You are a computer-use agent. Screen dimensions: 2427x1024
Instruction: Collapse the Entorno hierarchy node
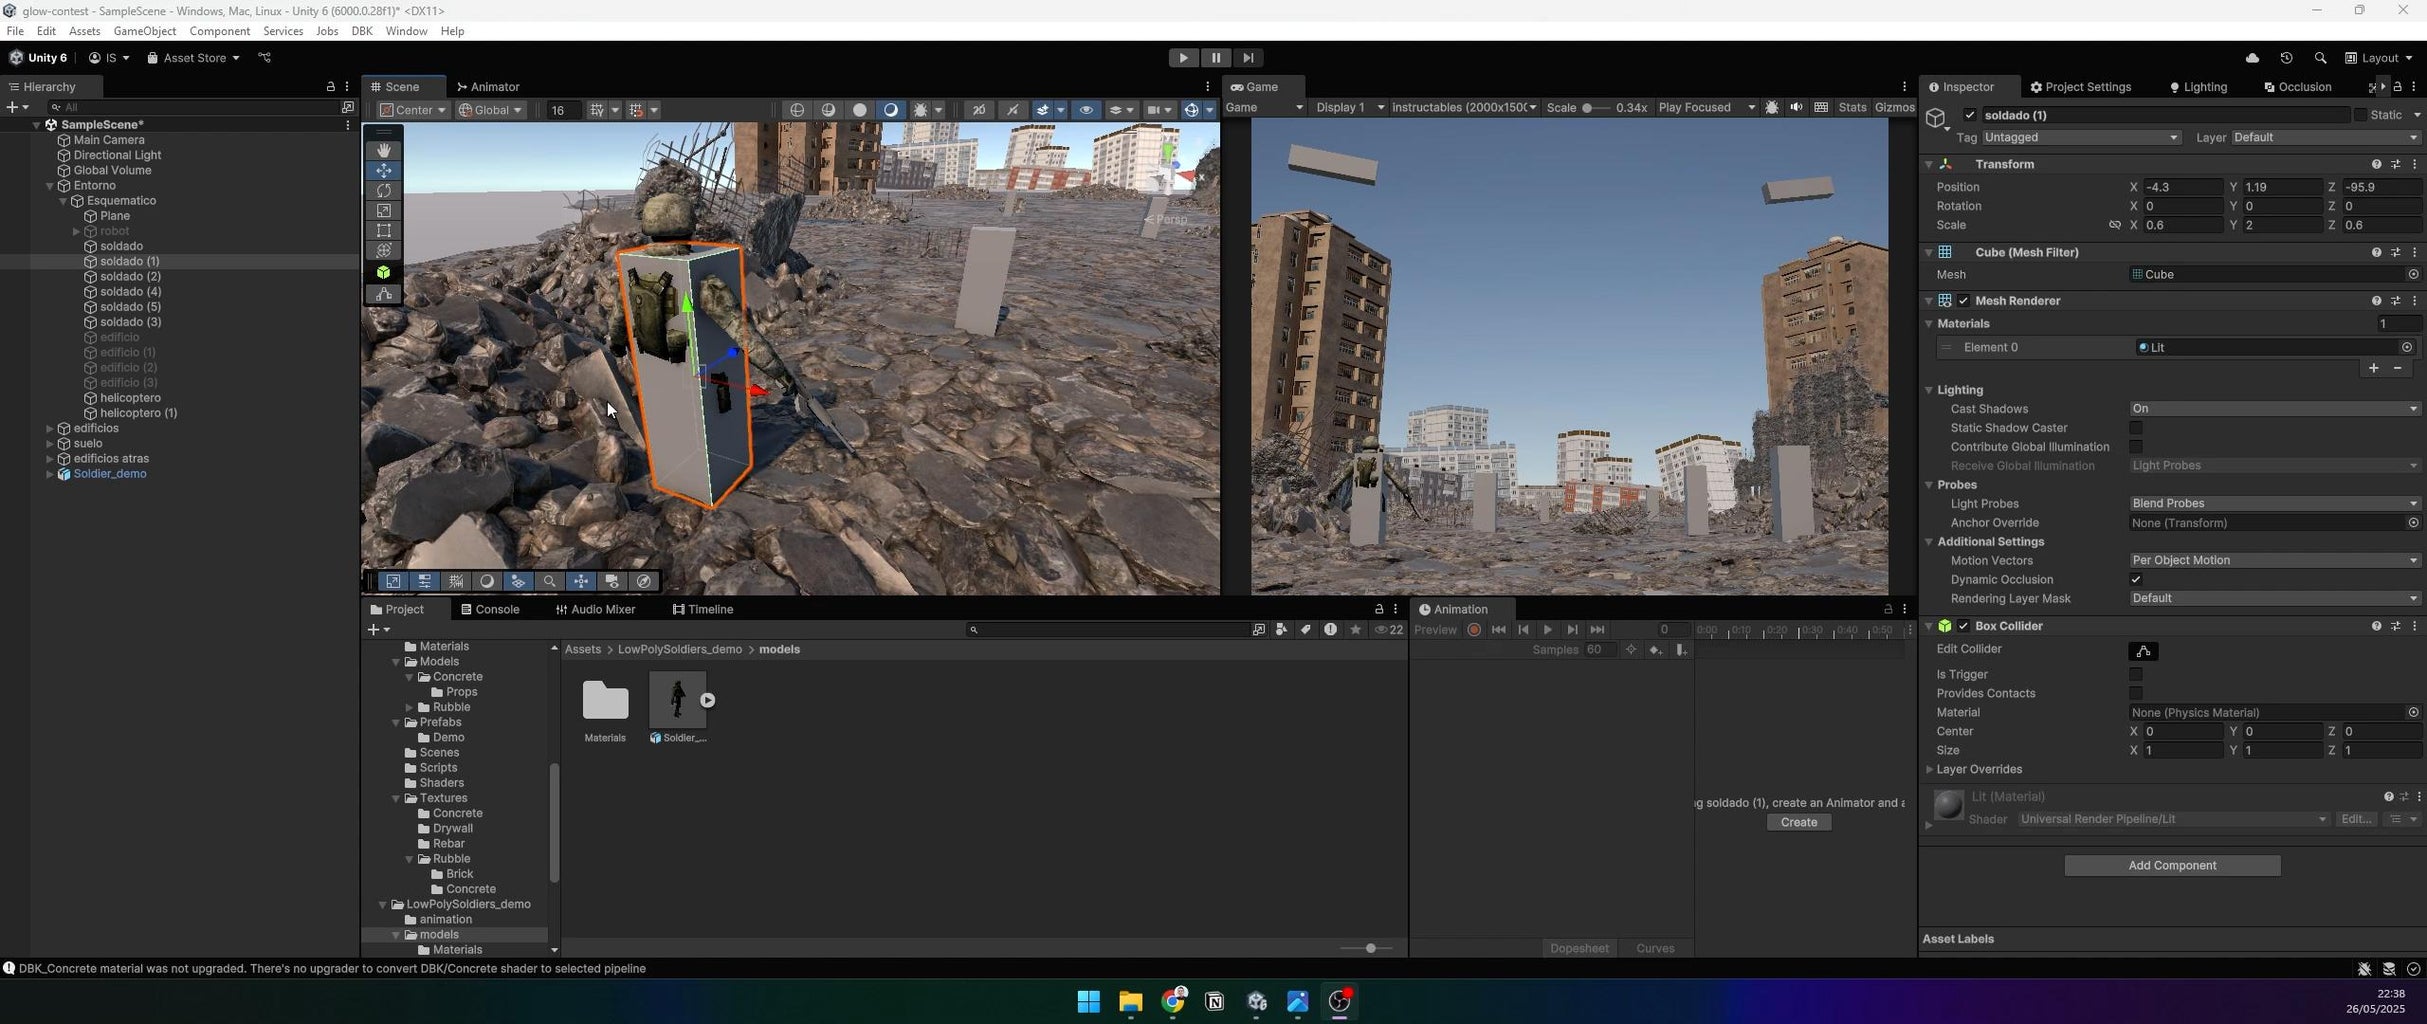(50, 186)
